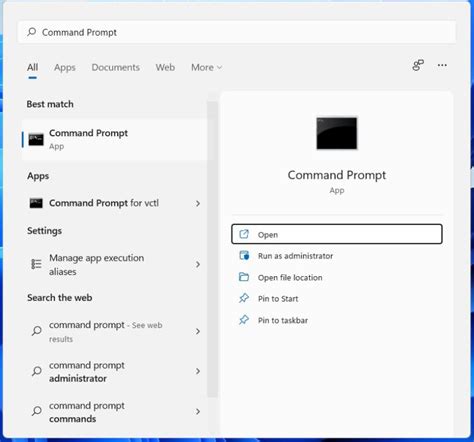Select Run as administrator
Image resolution: width=474 pixels, height=442 pixels.
pyautogui.click(x=337, y=256)
